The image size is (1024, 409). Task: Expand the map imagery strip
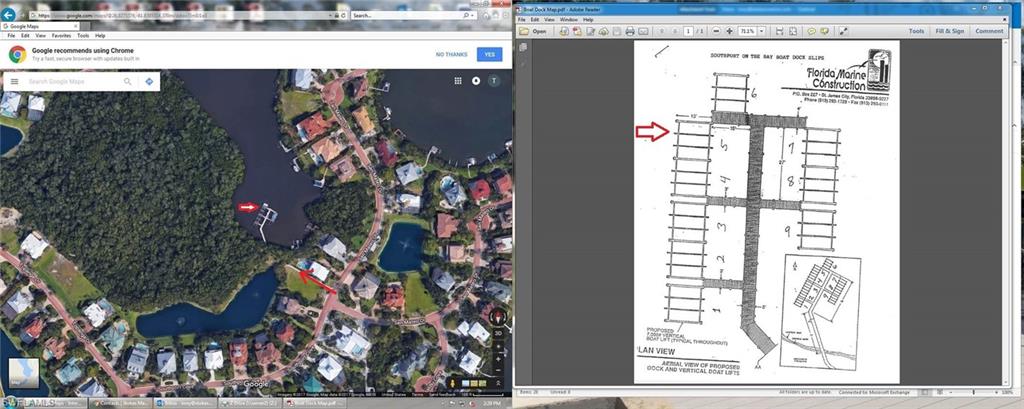click(498, 384)
